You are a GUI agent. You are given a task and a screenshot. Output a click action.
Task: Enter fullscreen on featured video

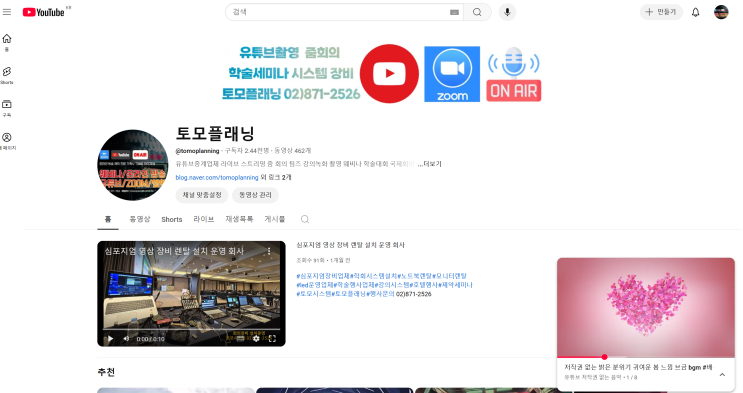272,338
